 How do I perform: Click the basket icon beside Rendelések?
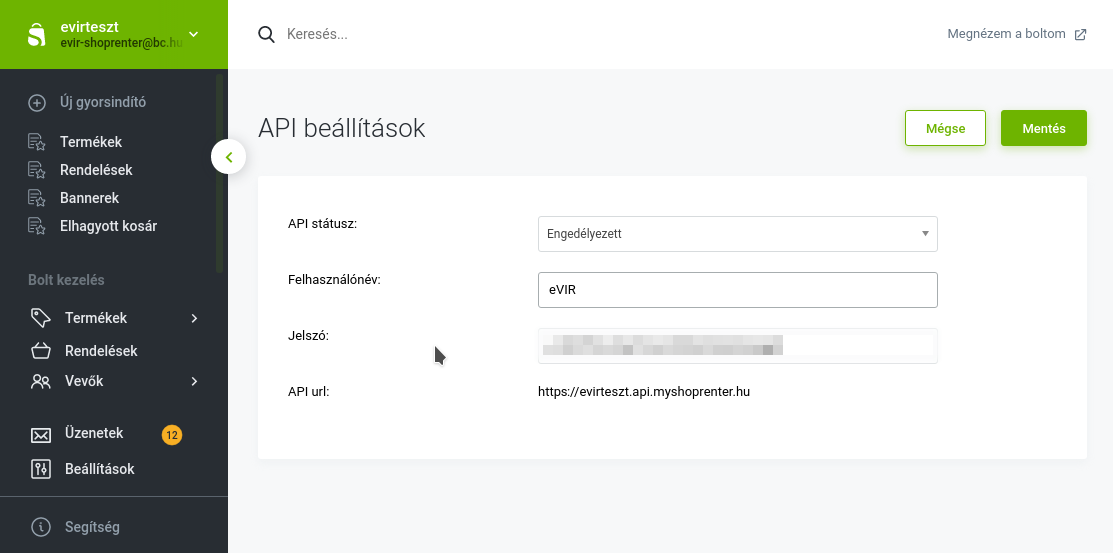point(40,351)
